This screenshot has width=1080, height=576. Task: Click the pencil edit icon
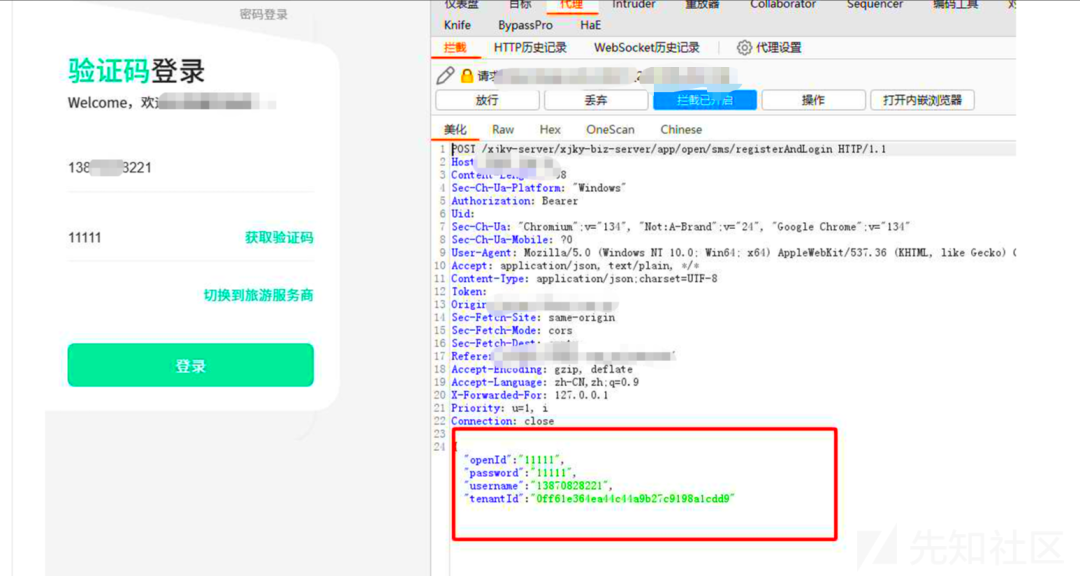point(445,76)
